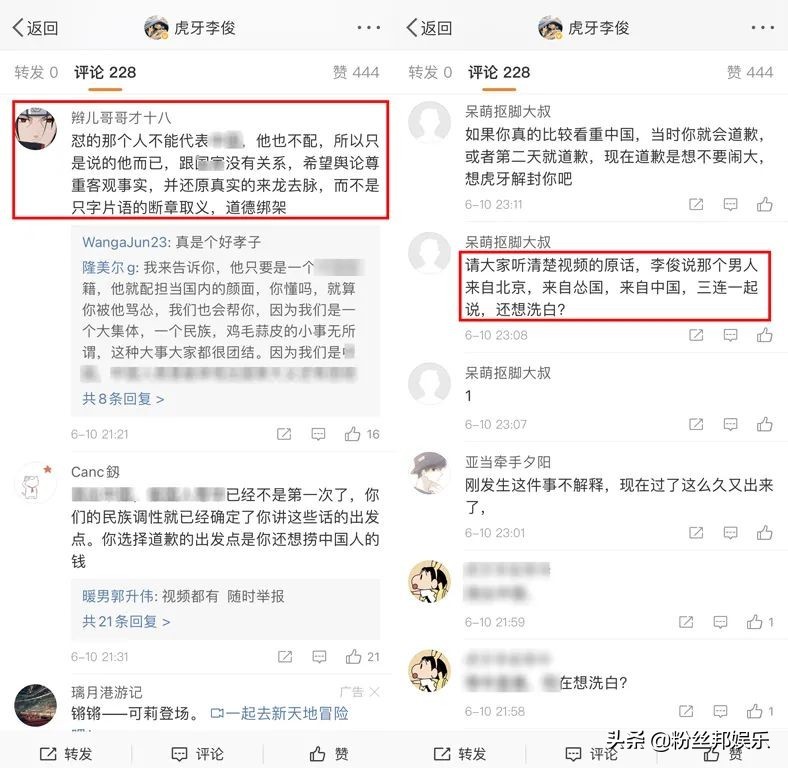Close the 璃月港游记 ad
Viewport: 788px width, 768px height.
pyautogui.click(x=374, y=692)
